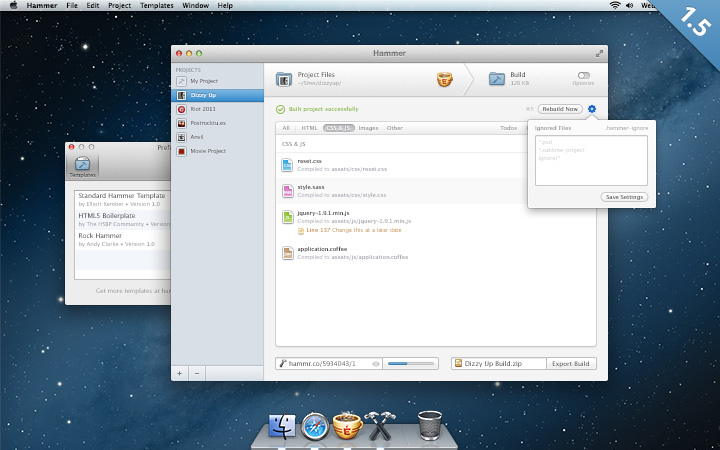
Task: Click the 'assets/css/reset.css' compiled path
Action: click(359, 169)
